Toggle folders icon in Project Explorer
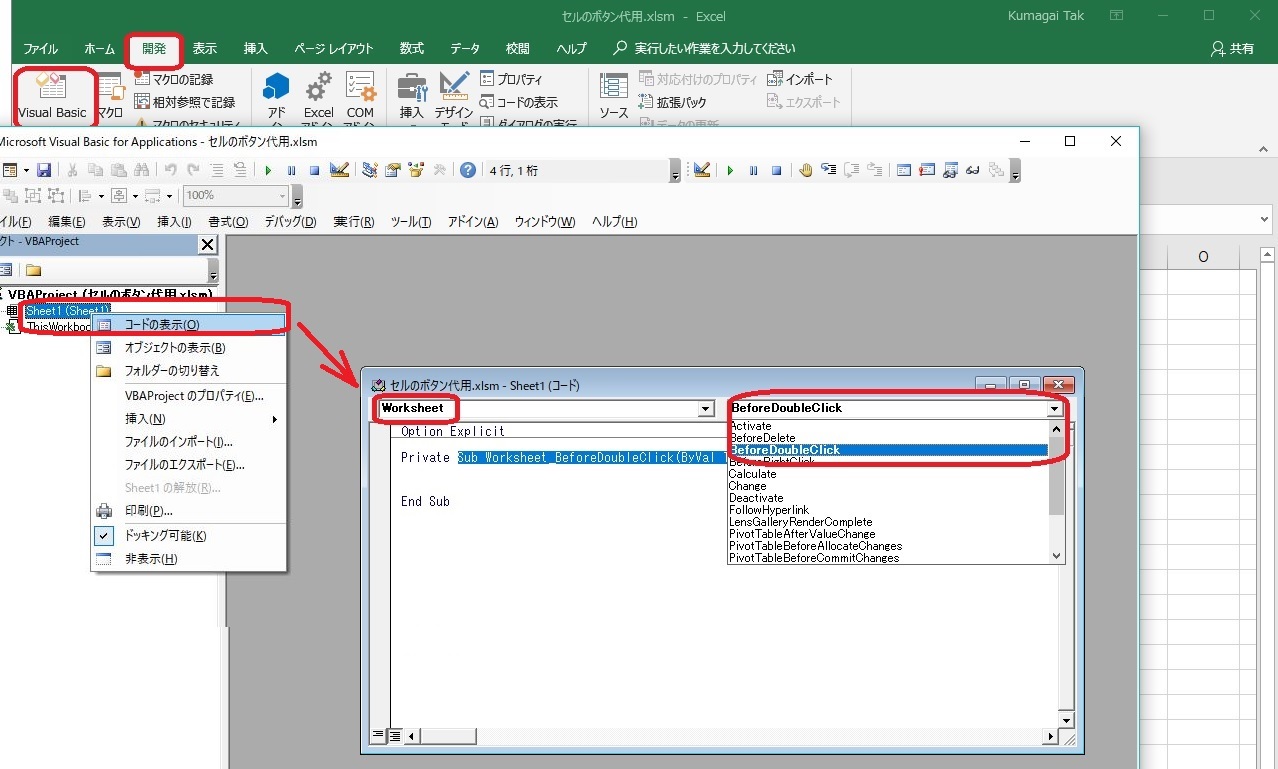1278x769 pixels. [x=33, y=270]
